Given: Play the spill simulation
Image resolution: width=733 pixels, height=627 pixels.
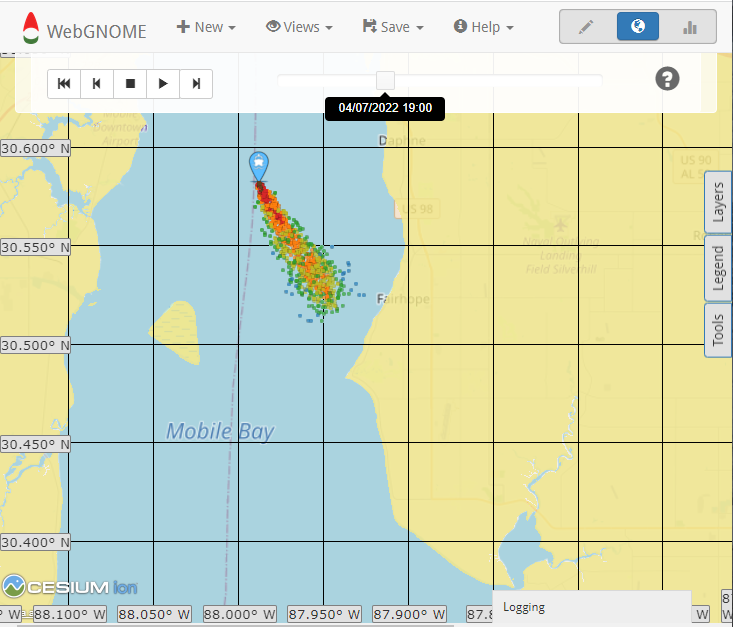Looking at the screenshot, I should [163, 84].
